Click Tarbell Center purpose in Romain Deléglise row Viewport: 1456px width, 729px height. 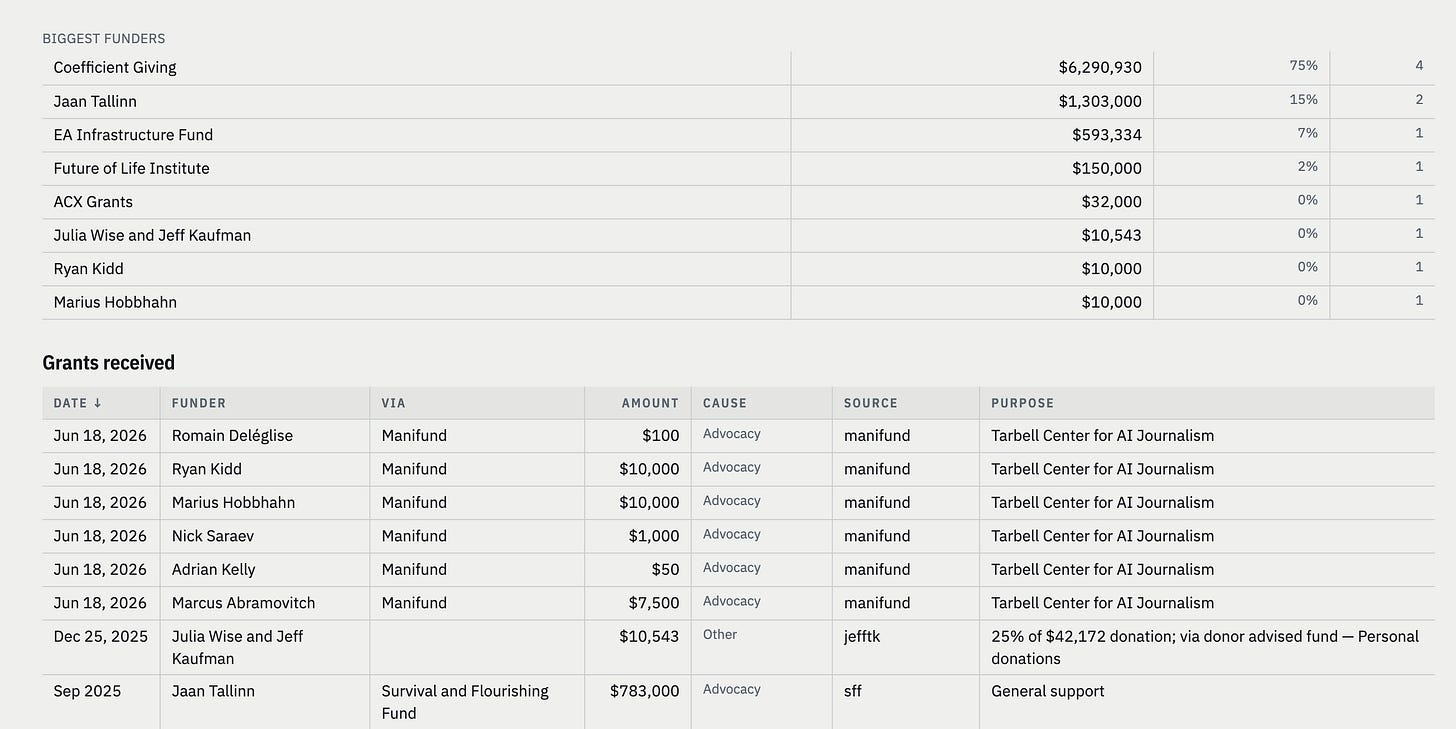pyautogui.click(x=1103, y=436)
